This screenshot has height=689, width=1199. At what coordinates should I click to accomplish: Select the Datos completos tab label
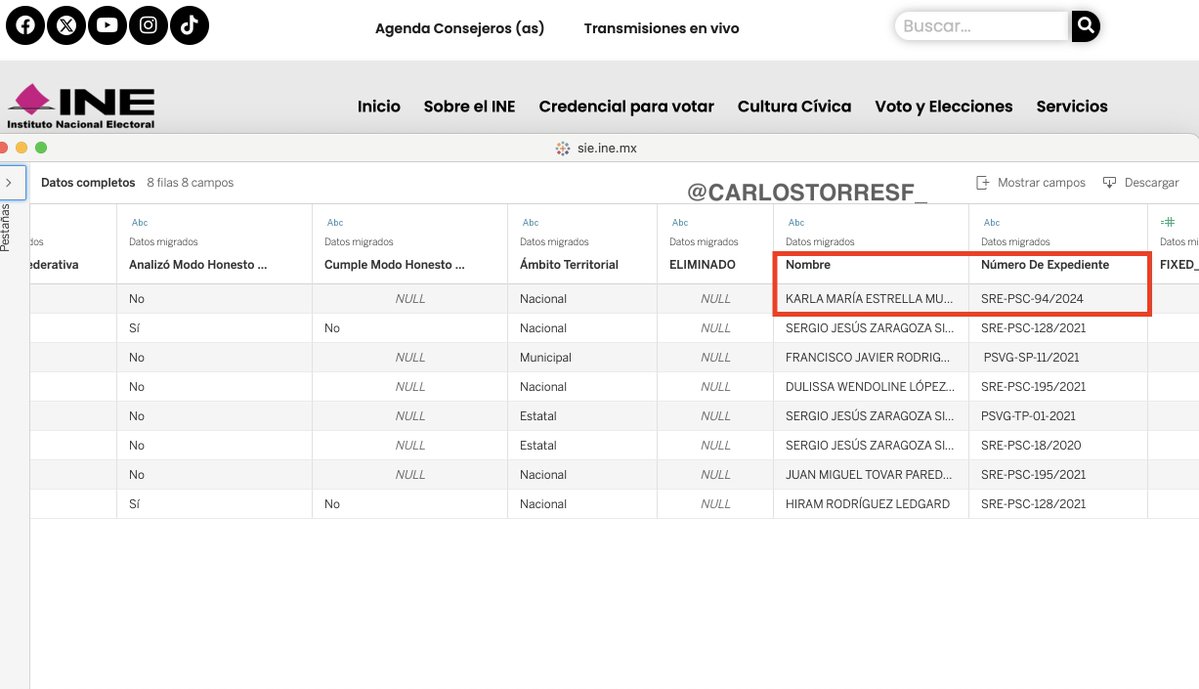(88, 183)
